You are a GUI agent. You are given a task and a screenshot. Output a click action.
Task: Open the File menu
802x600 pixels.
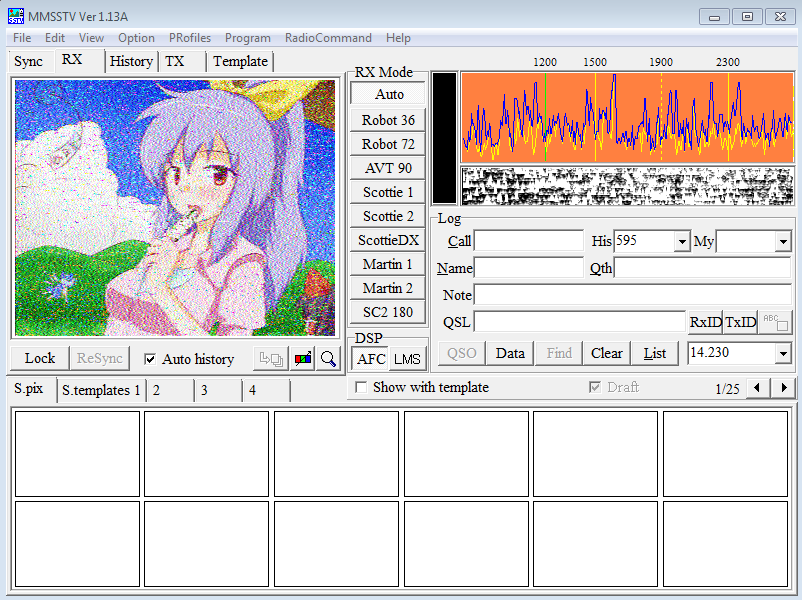[x=22, y=38]
